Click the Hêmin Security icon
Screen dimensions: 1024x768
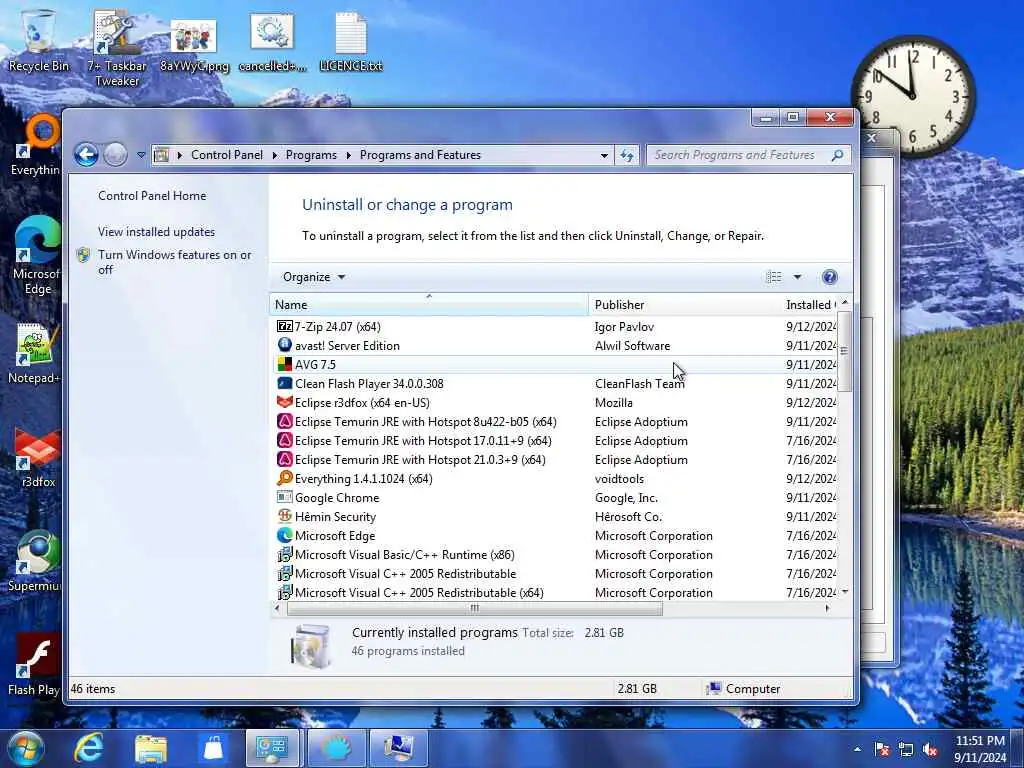coord(284,516)
